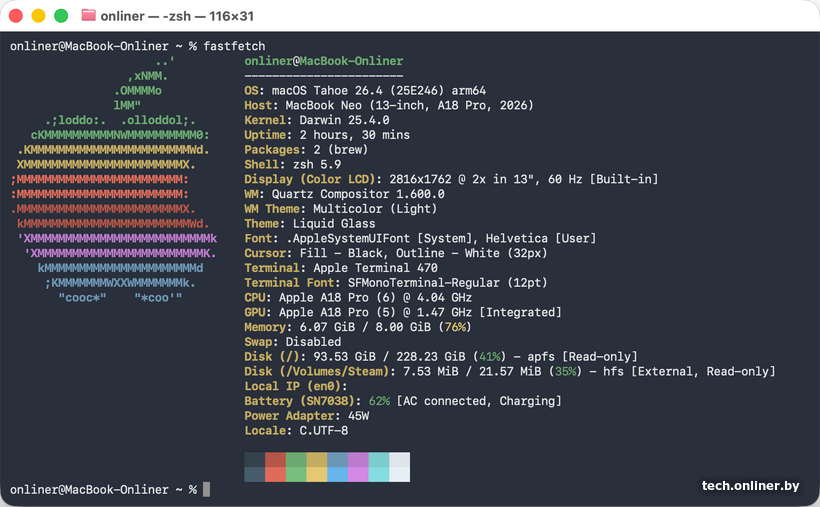Click the 'Theme: Liquid Glass' line

pyautogui.click(x=310, y=223)
